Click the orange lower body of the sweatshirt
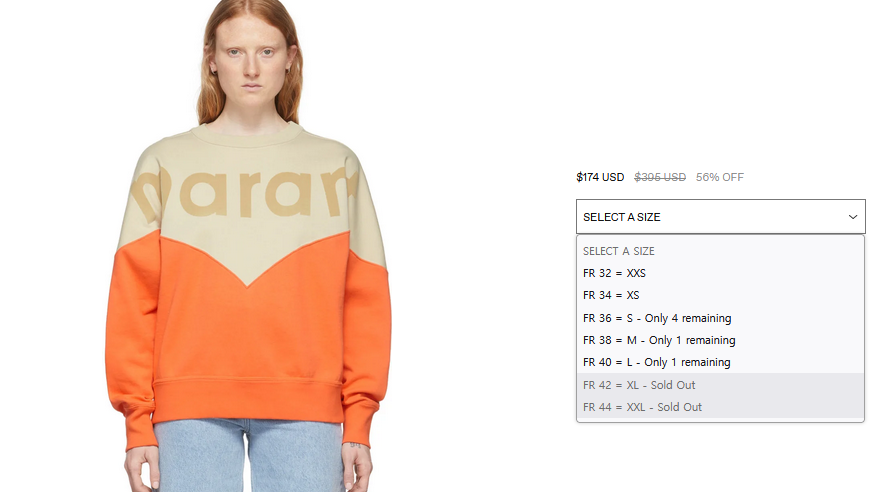Viewport: 875px width, 492px height. tap(248, 329)
